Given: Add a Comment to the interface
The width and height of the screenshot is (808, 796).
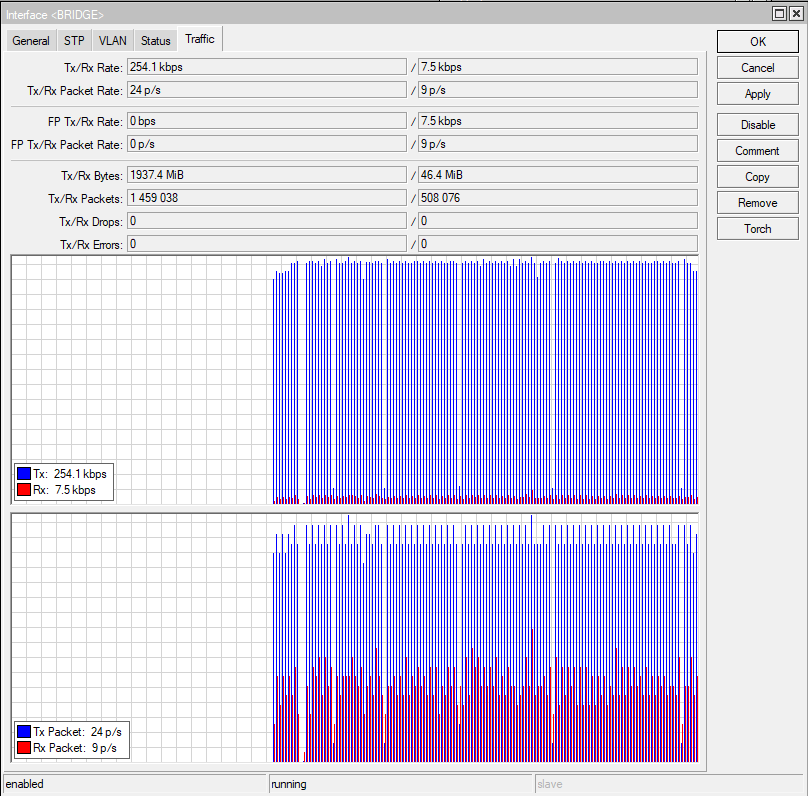Looking at the screenshot, I should [x=757, y=151].
